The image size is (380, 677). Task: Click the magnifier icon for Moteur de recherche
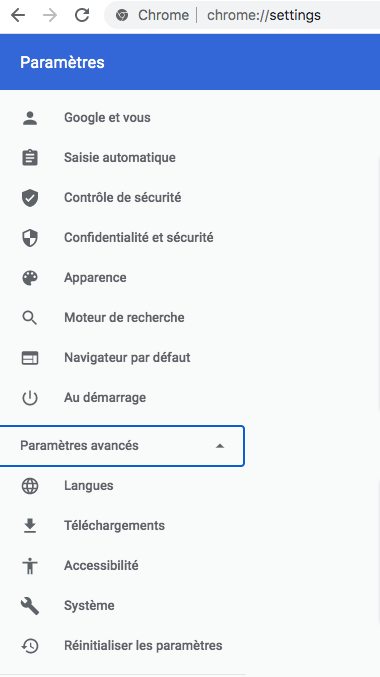coord(30,318)
